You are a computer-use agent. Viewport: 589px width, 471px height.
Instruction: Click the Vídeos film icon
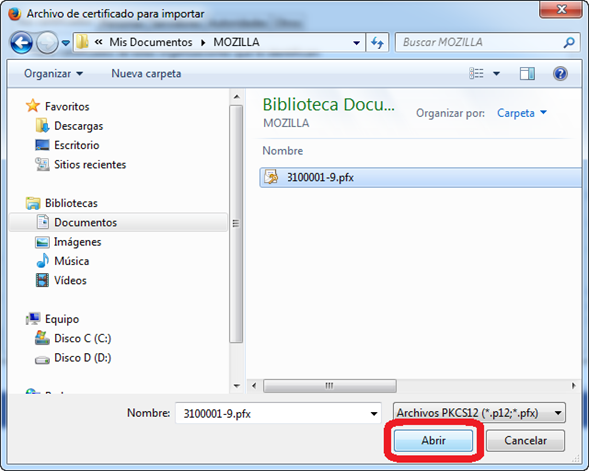pyautogui.click(x=42, y=280)
